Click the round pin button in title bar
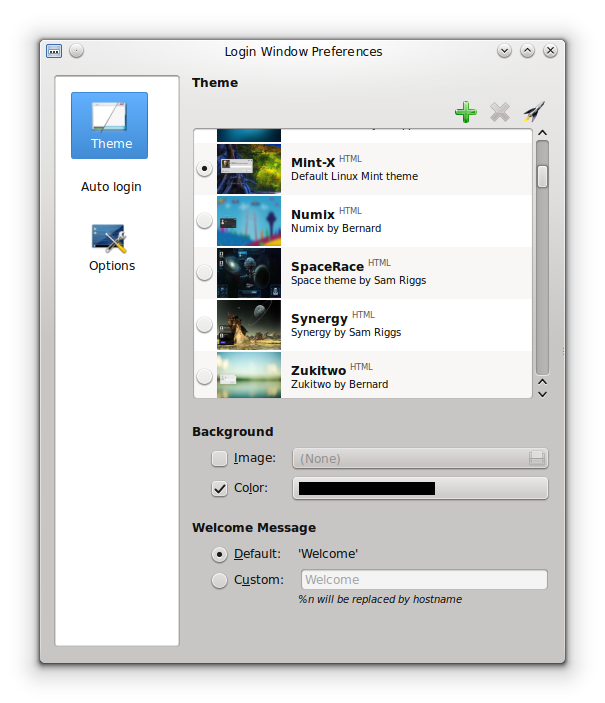 [x=76, y=51]
